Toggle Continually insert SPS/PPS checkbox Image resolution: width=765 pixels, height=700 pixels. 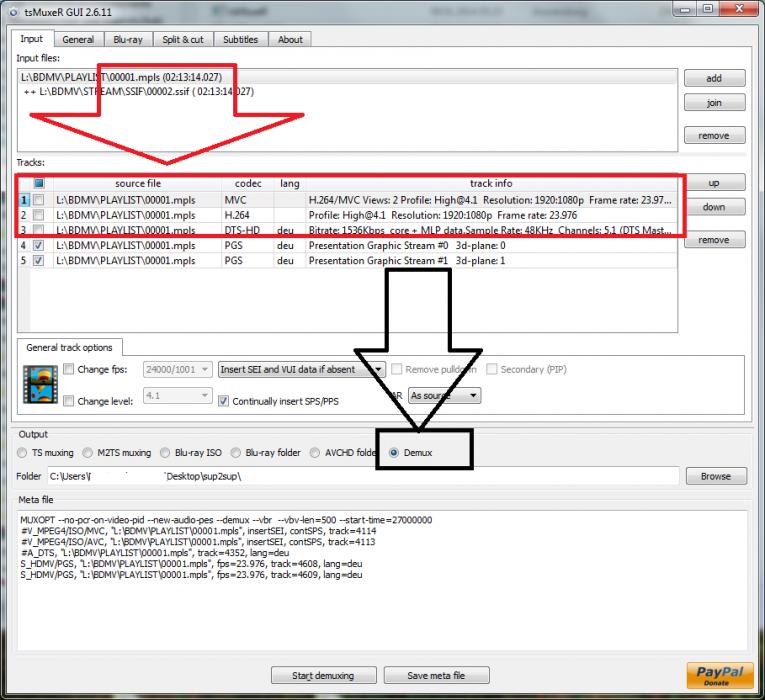(x=223, y=401)
